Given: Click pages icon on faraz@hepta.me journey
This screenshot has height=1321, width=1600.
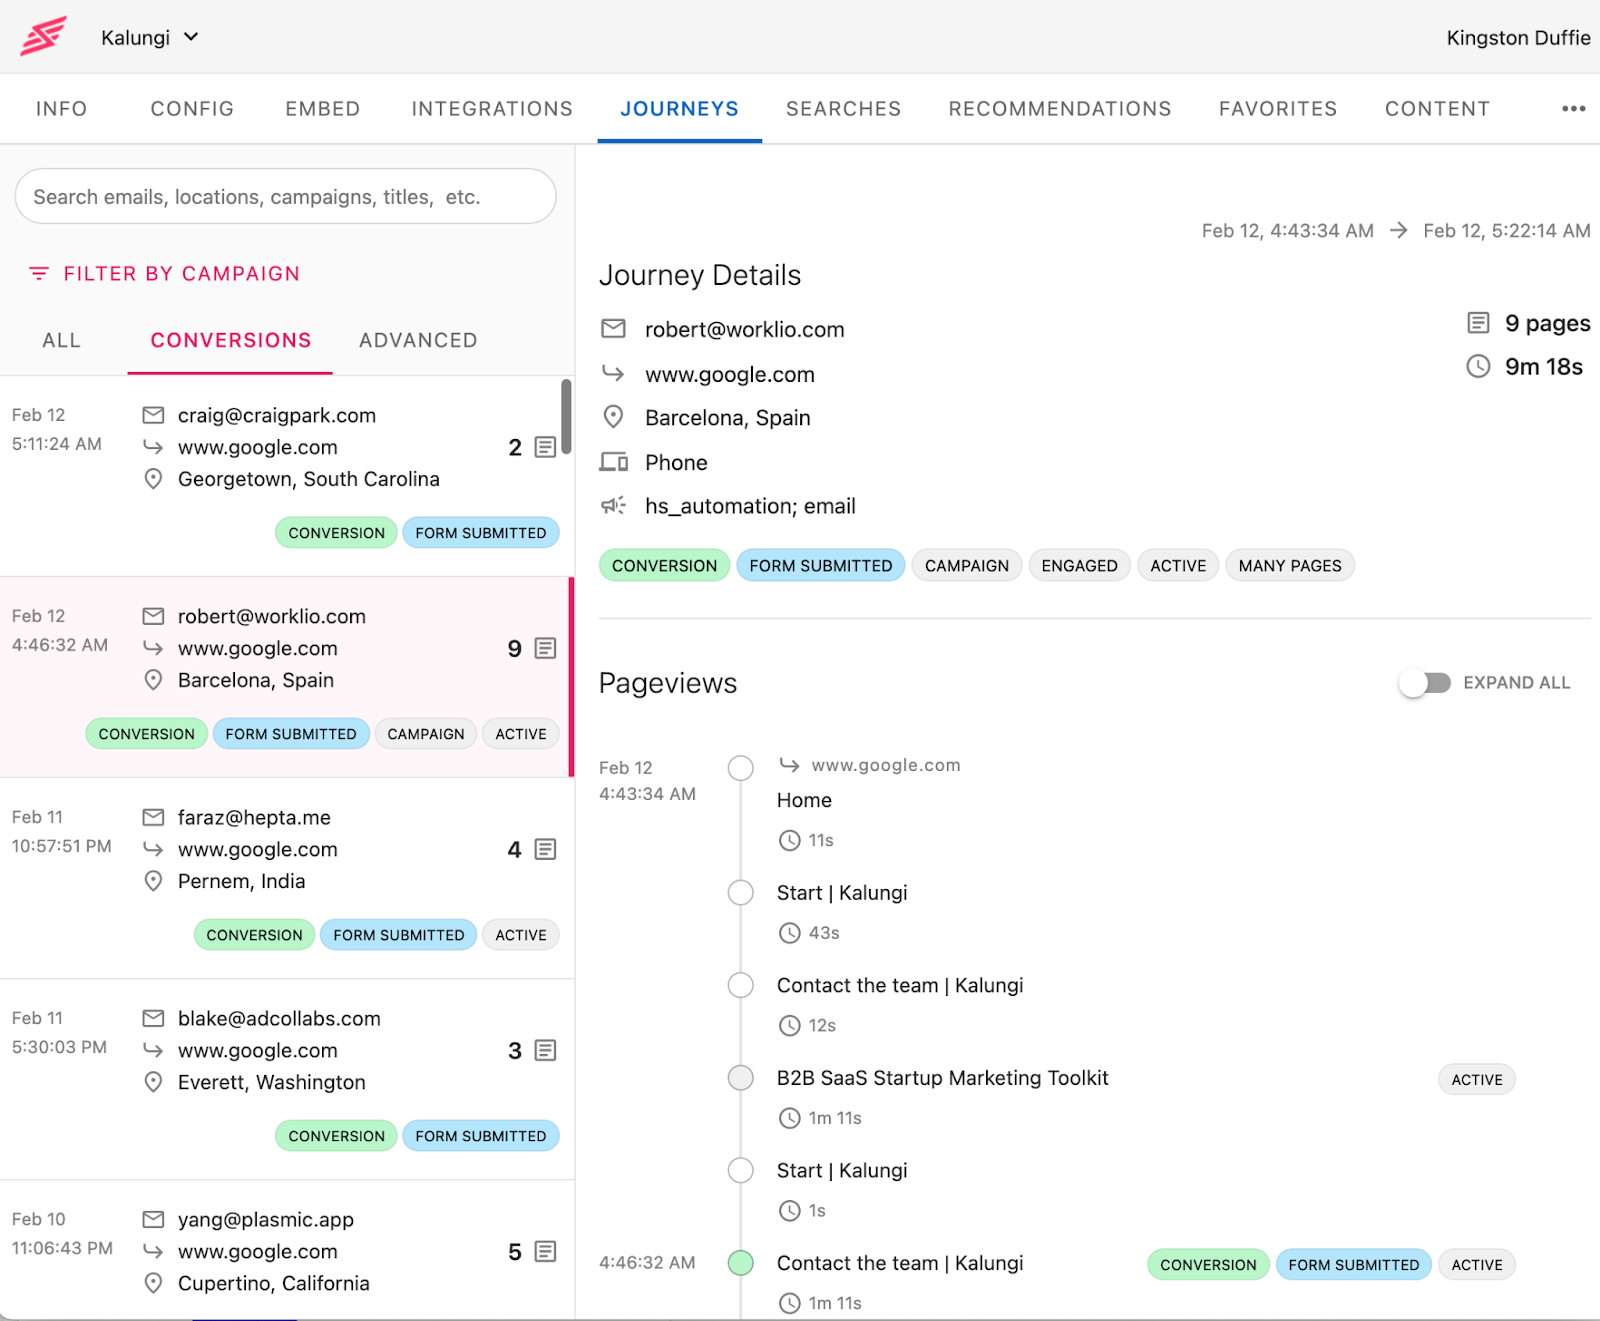Looking at the screenshot, I should [x=545, y=849].
